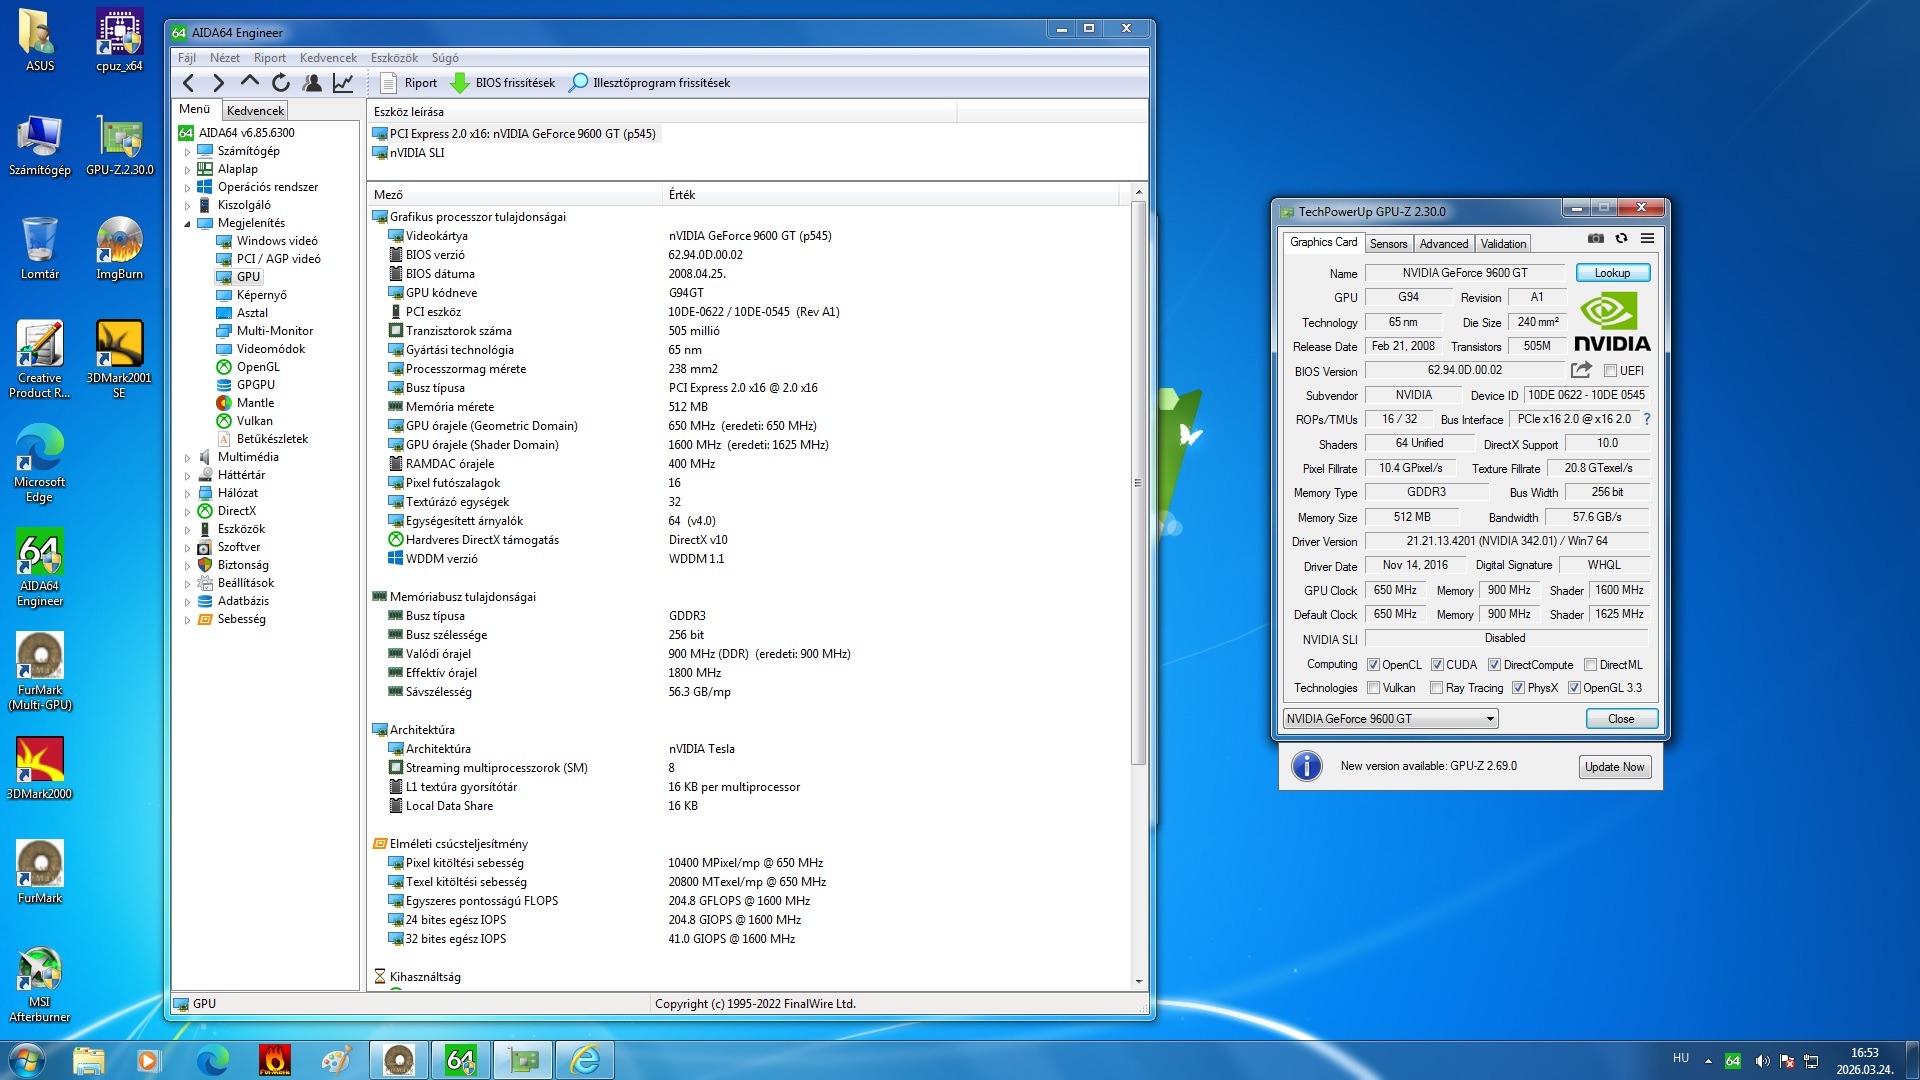The width and height of the screenshot is (1920, 1080).
Task: Click the user profile toolbar icon
Action: click(x=312, y=83)
